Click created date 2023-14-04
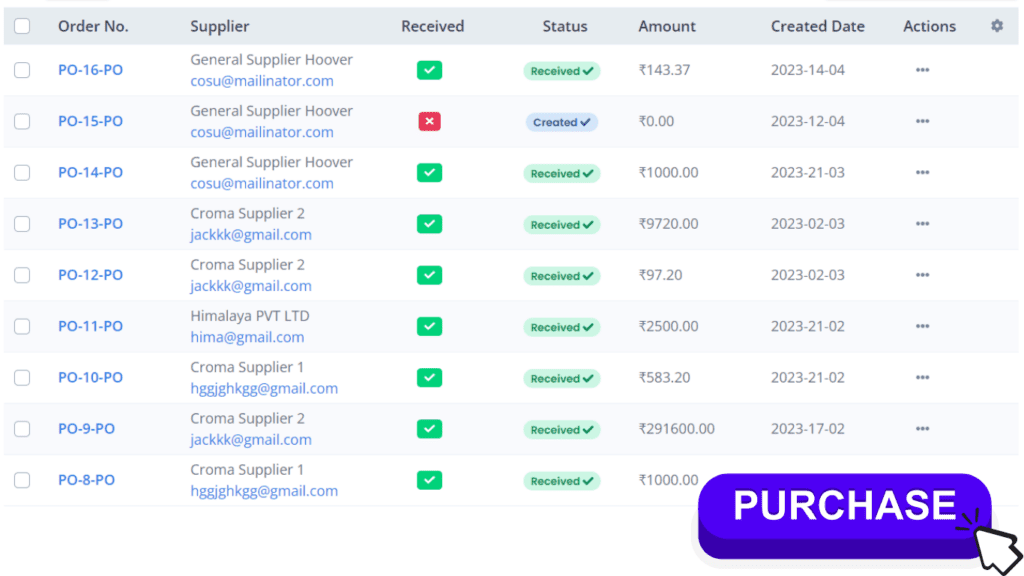This screenshot has width=1024, height=576. click(x=808, y=70)
